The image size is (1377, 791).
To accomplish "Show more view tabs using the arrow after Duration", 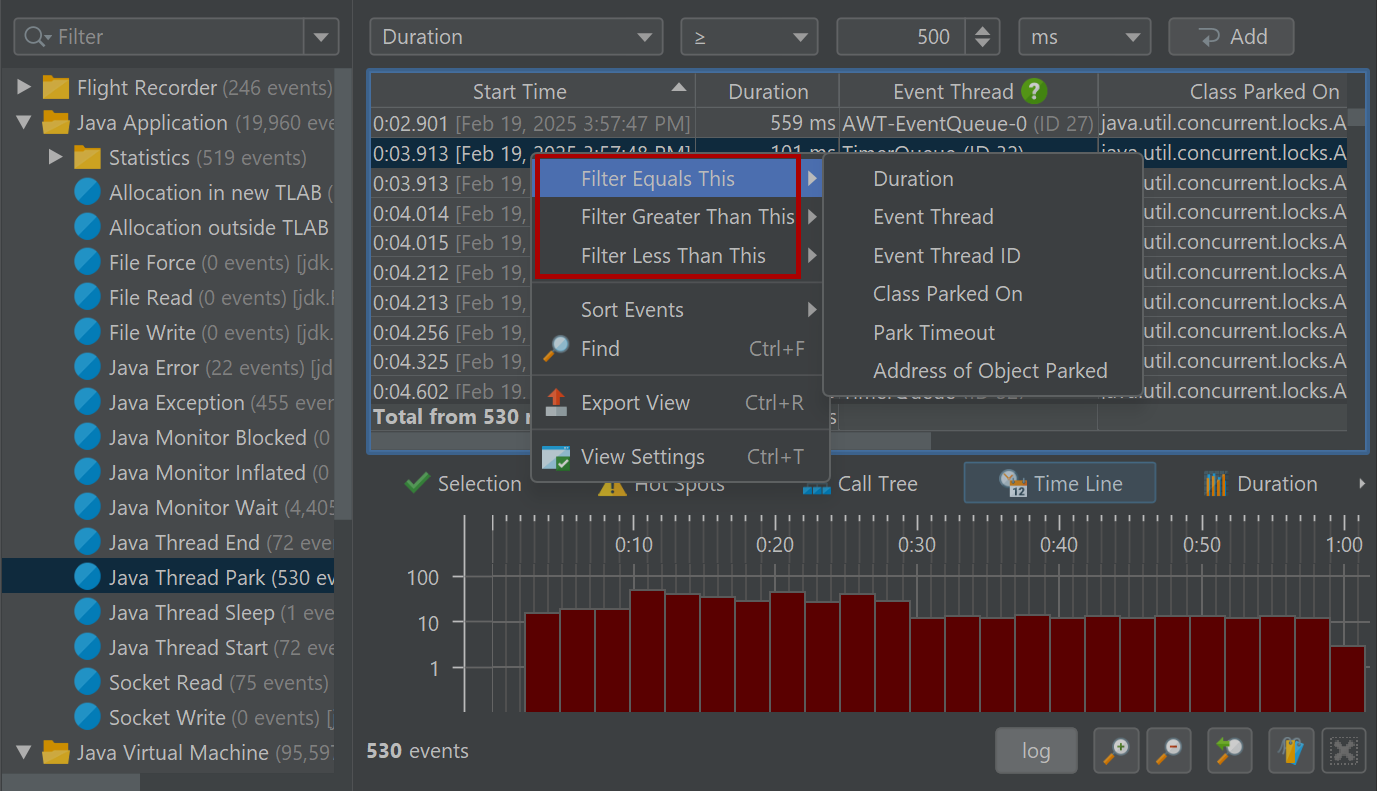I will [1361, 484].
